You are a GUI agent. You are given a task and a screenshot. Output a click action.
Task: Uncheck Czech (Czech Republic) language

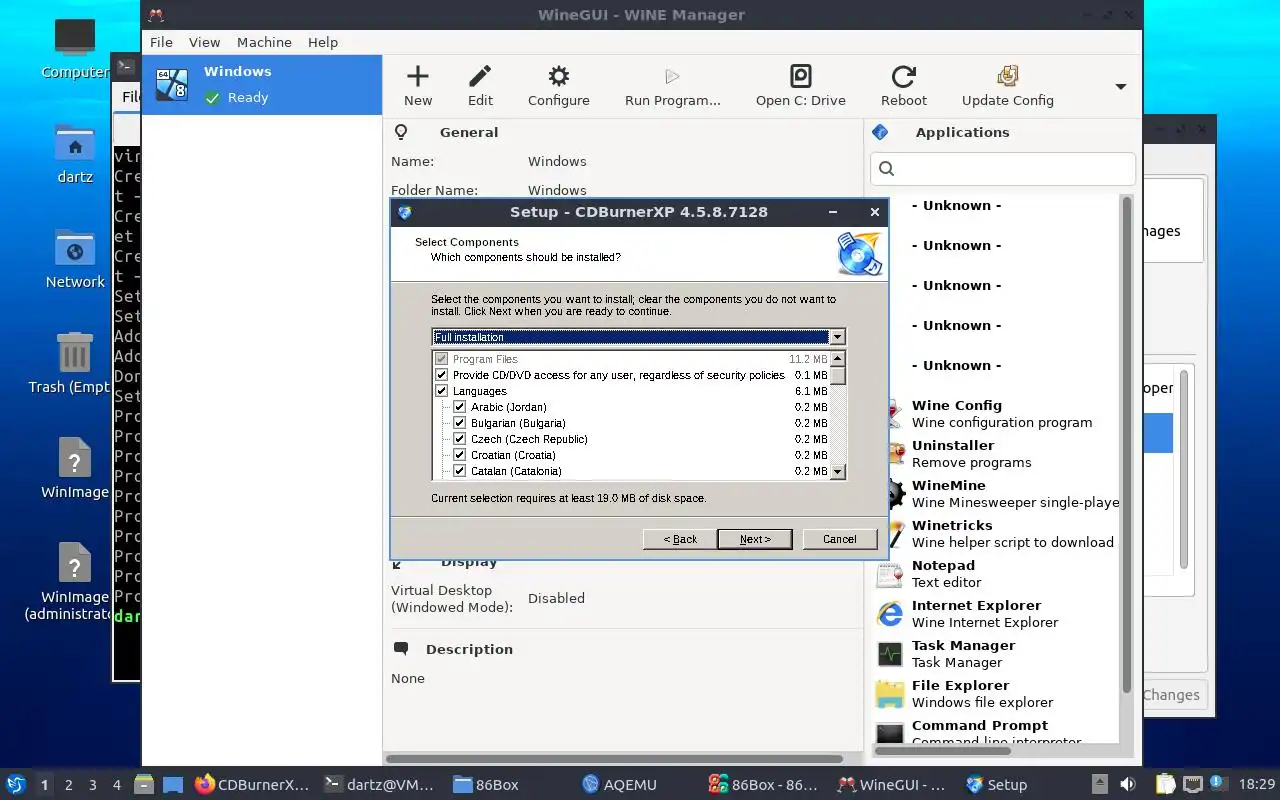tap(460, 439)
